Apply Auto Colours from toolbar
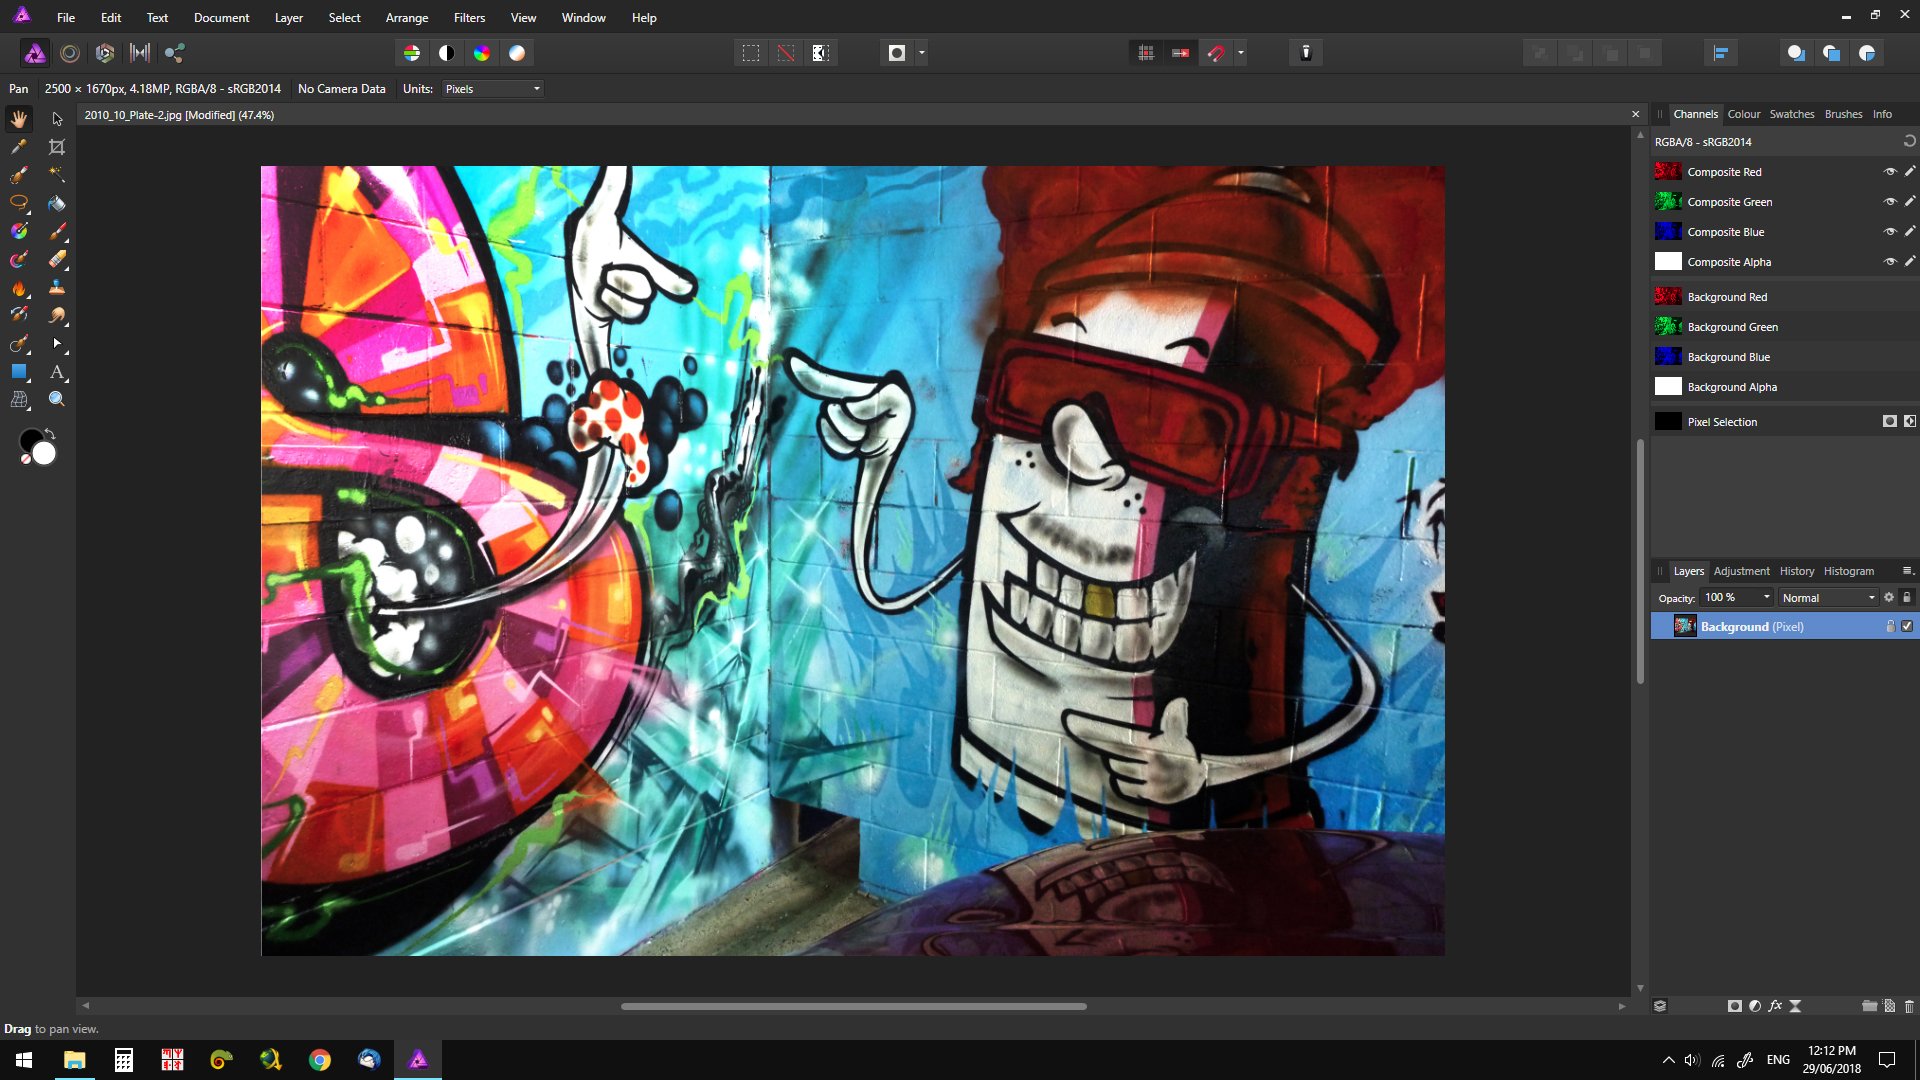The image size is (1920, 1080). click(482, 53)
